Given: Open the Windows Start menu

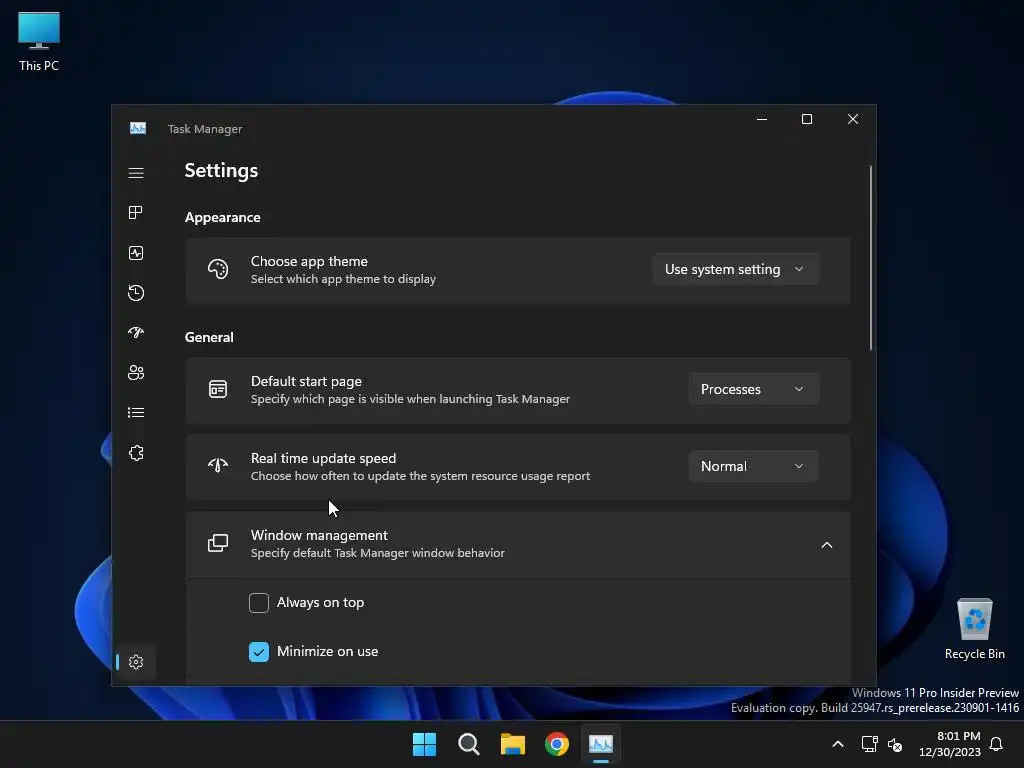Looking at the screenshot, I should tap(424, 744).
